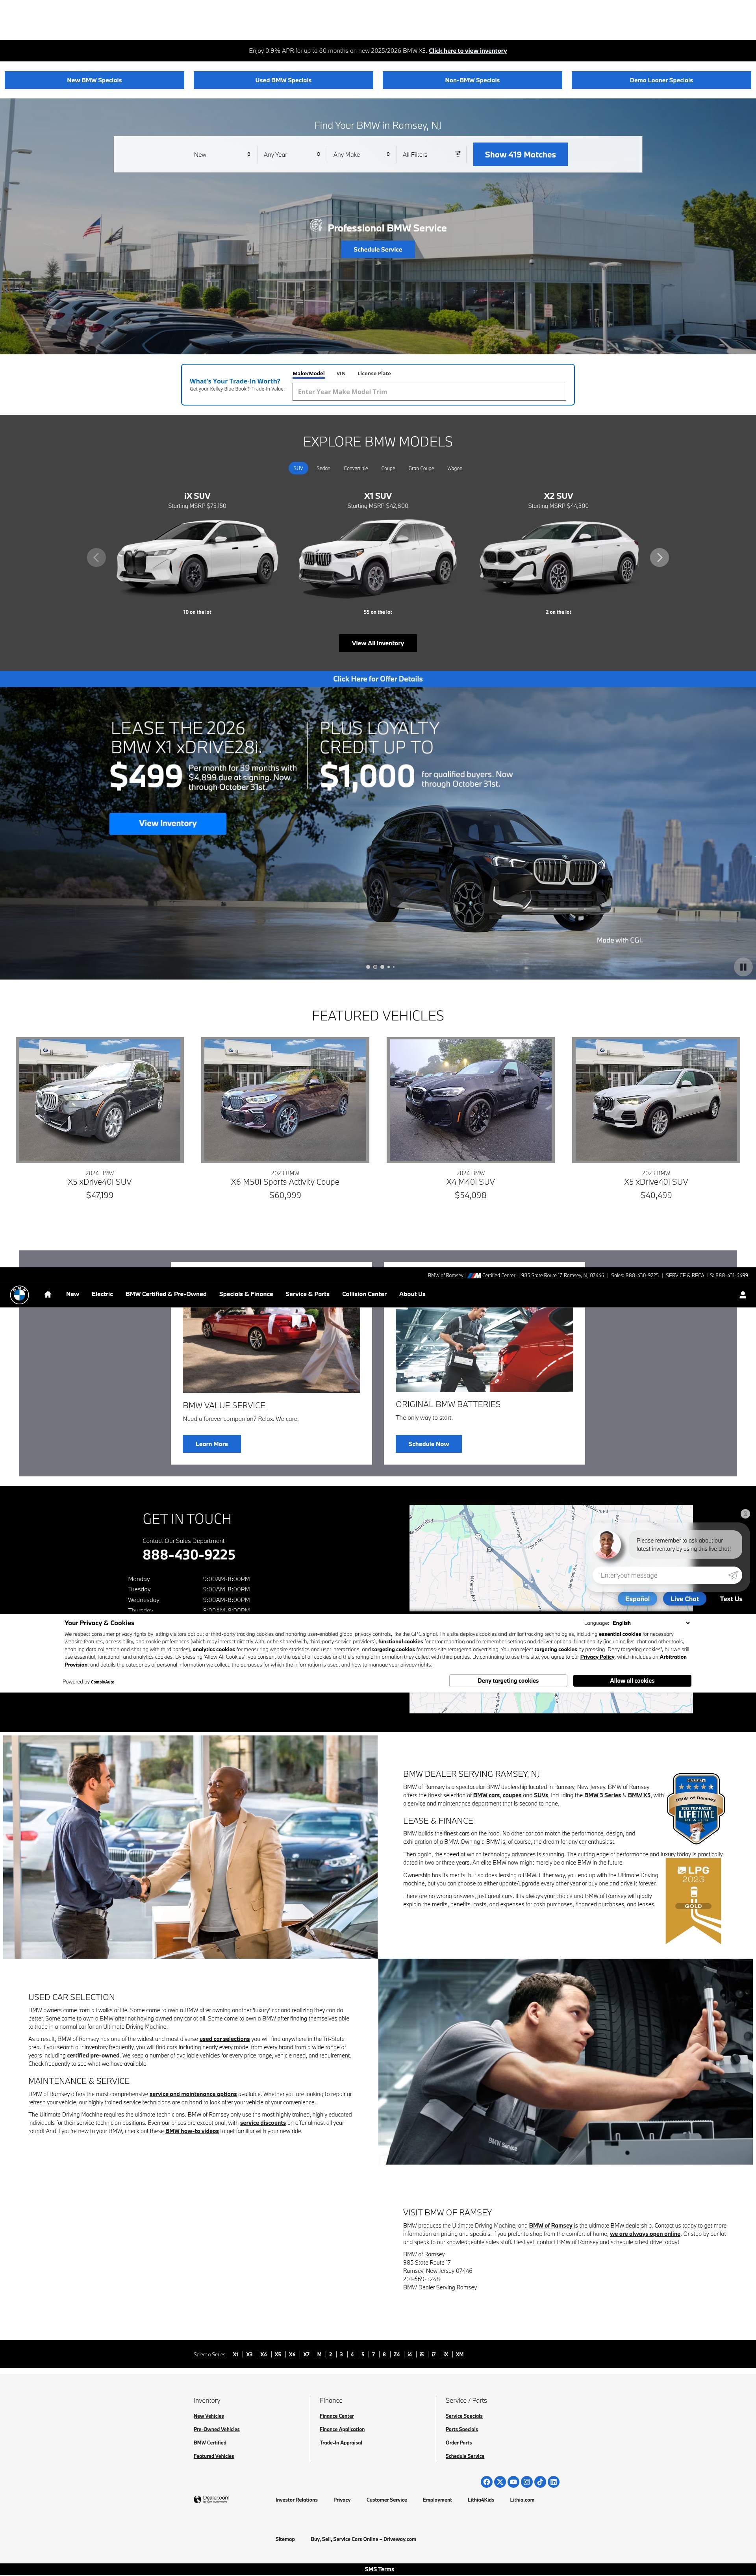Click View All Inventory button

(378, 643)
